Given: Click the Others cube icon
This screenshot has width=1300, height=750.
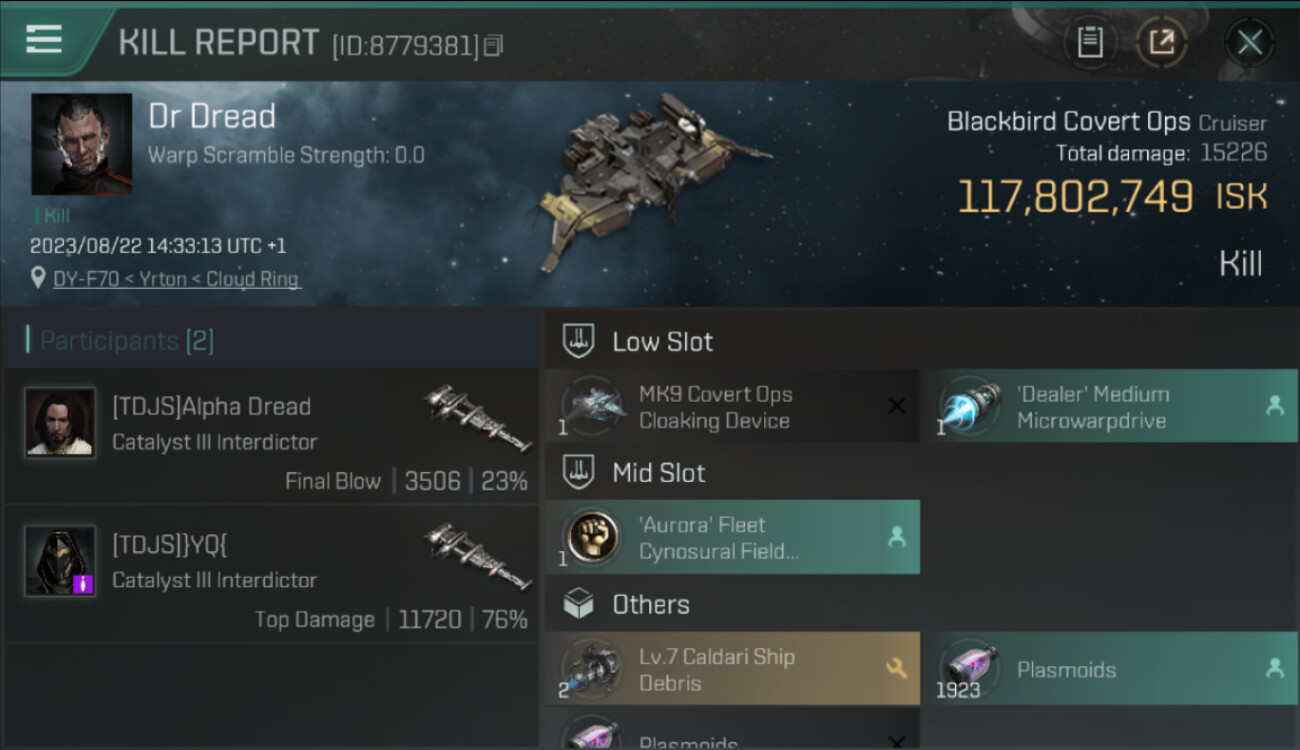Looking at the screenshot, I should [x=578, y=604].
